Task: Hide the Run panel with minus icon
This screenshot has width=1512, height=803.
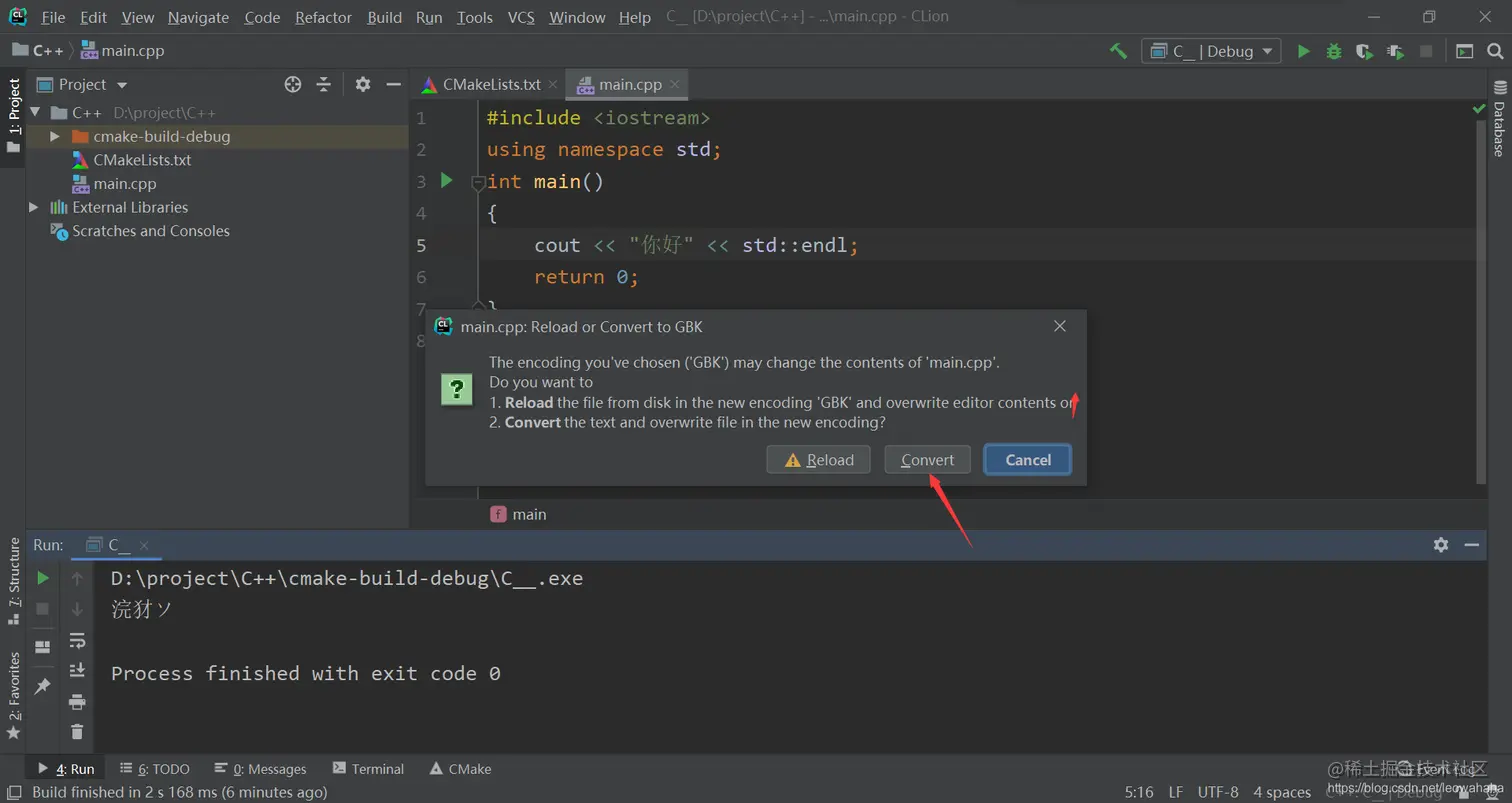Action: [1472, 545]
